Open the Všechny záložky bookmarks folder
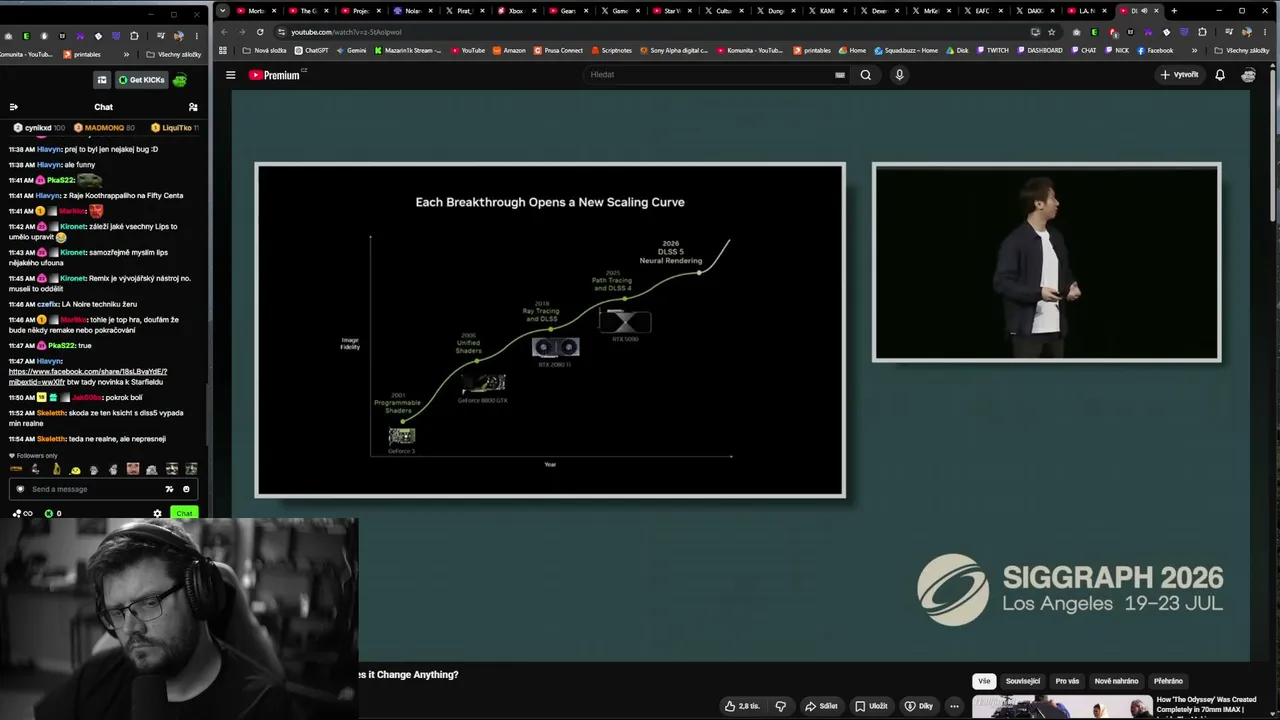Image resolution: width=1280 pixels, height=720 pixels. (1242, 50)
